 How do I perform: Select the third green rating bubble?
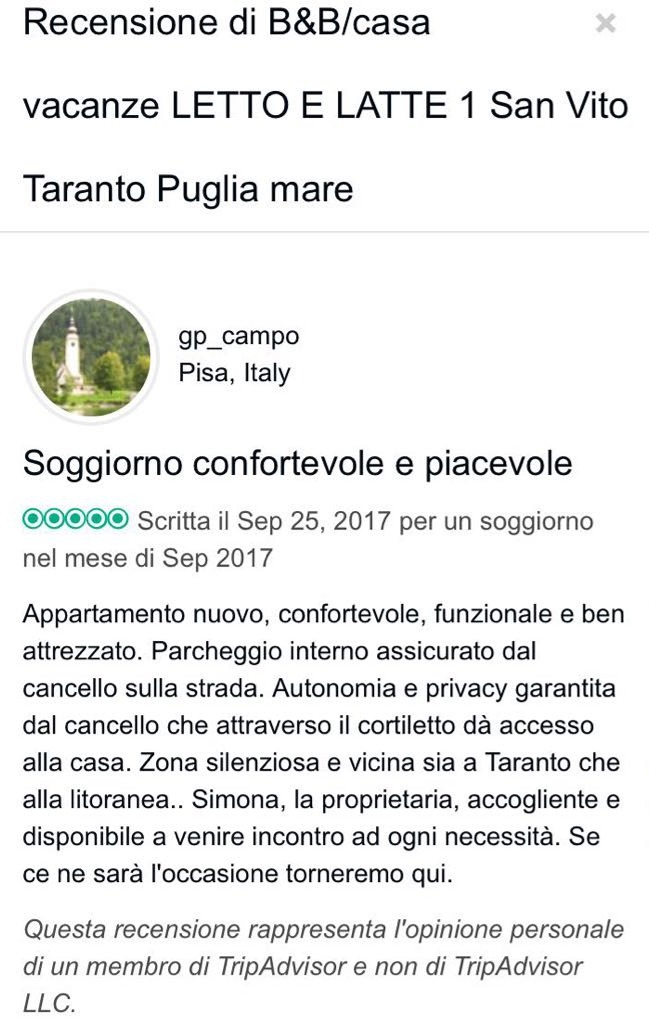[x=76, y=519]
